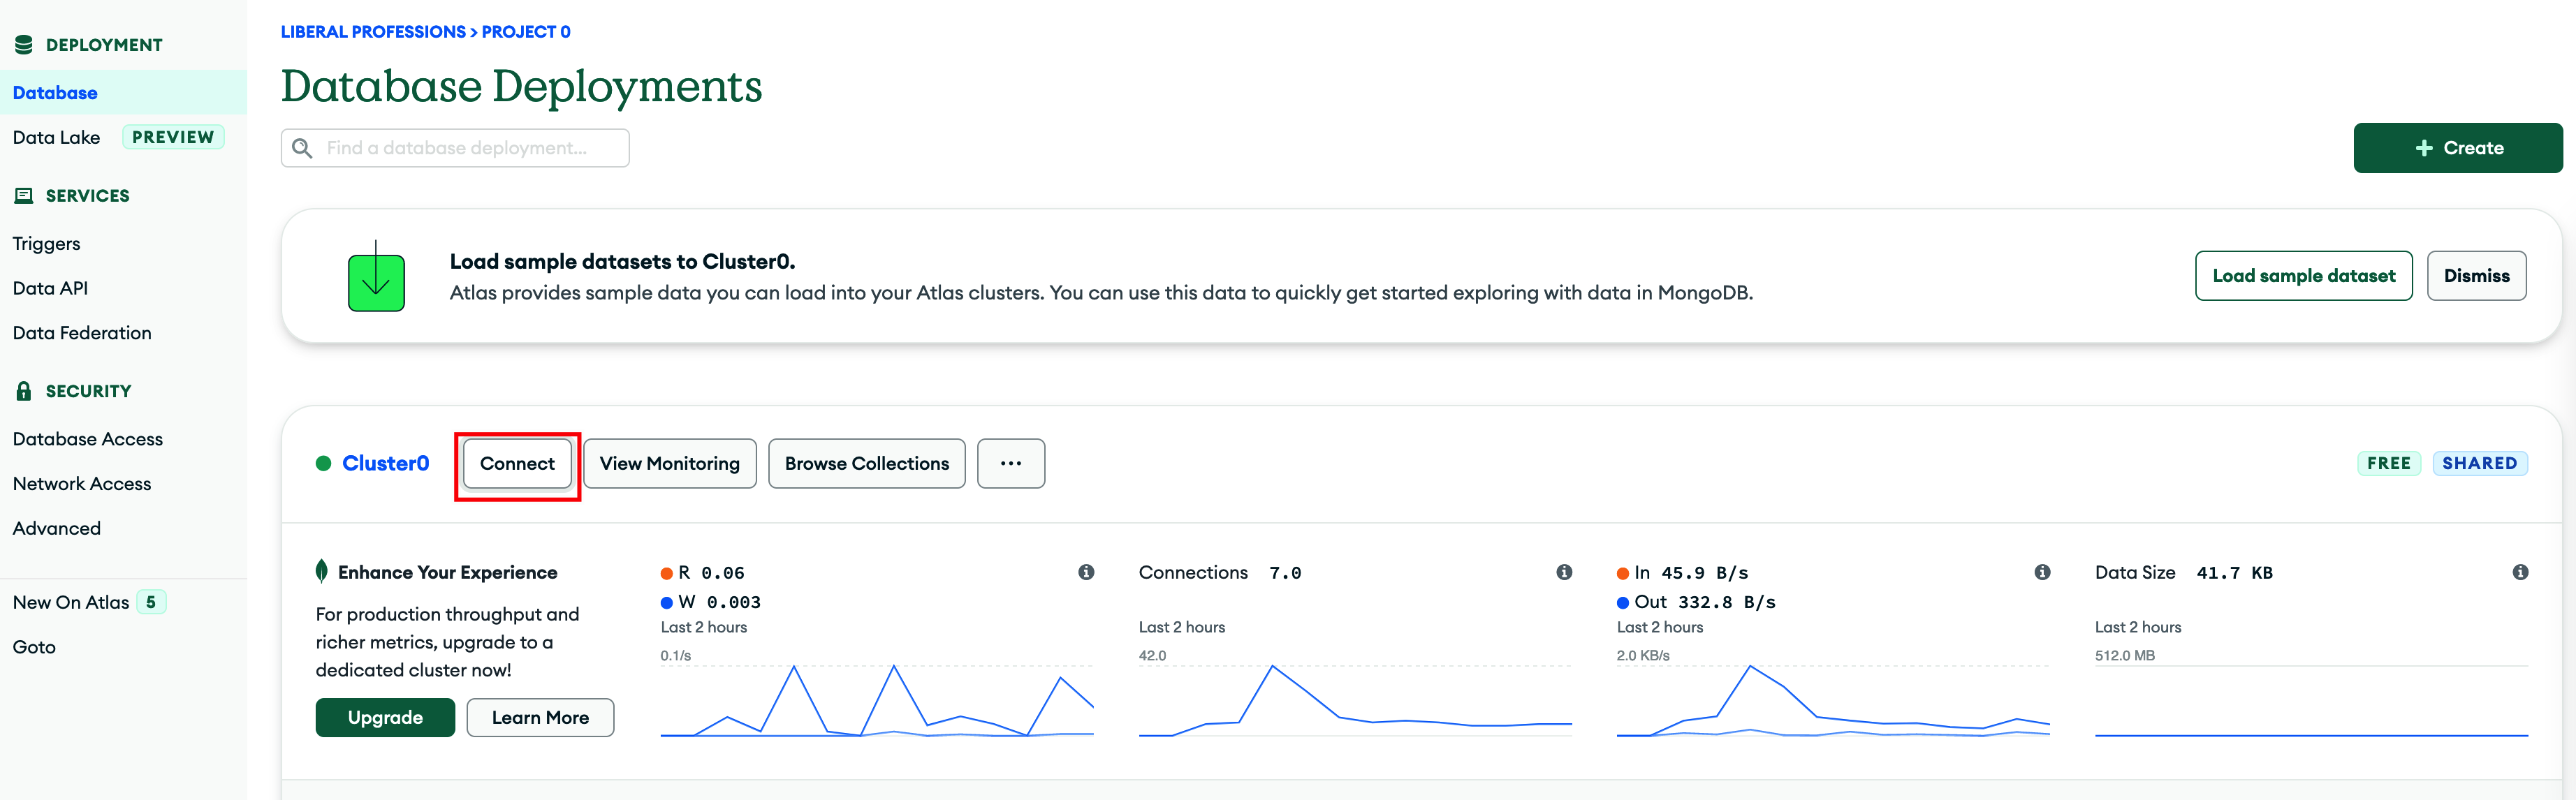Open Database Access in the sidebar
Viewport: 2576px width, 800px height.
tap(88, 439)
